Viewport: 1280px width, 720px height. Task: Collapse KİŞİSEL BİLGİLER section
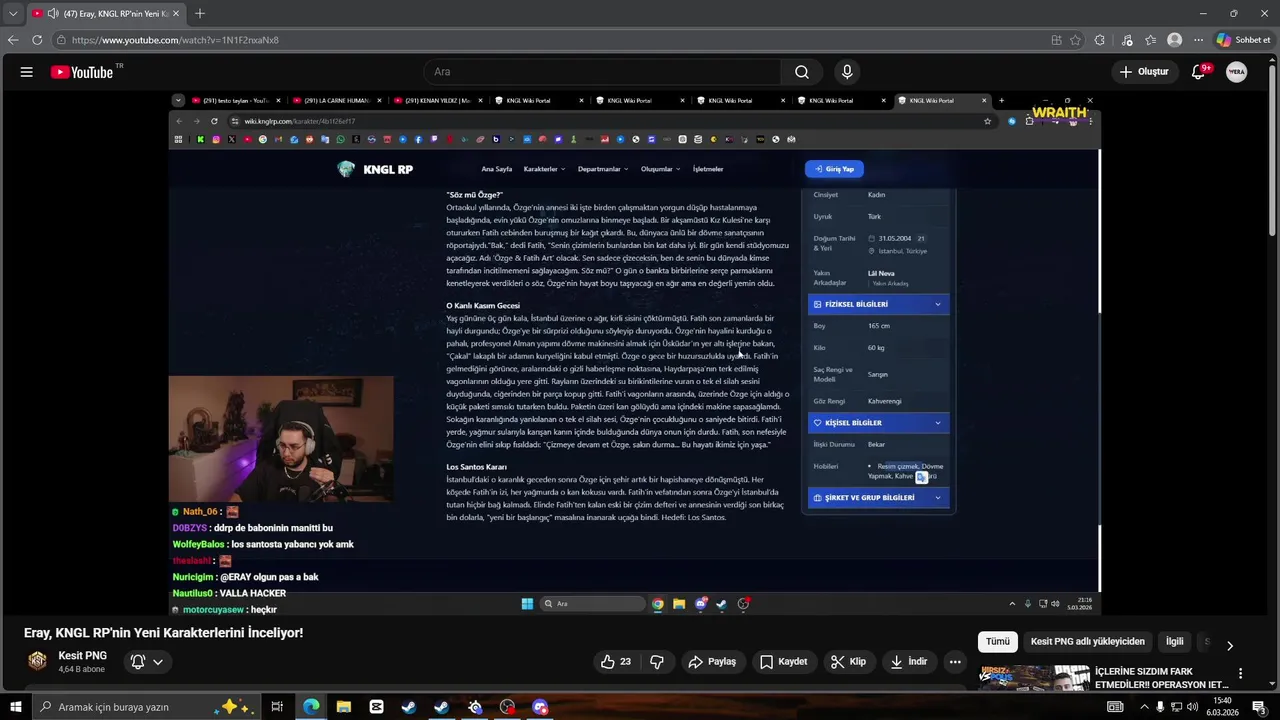878,423
